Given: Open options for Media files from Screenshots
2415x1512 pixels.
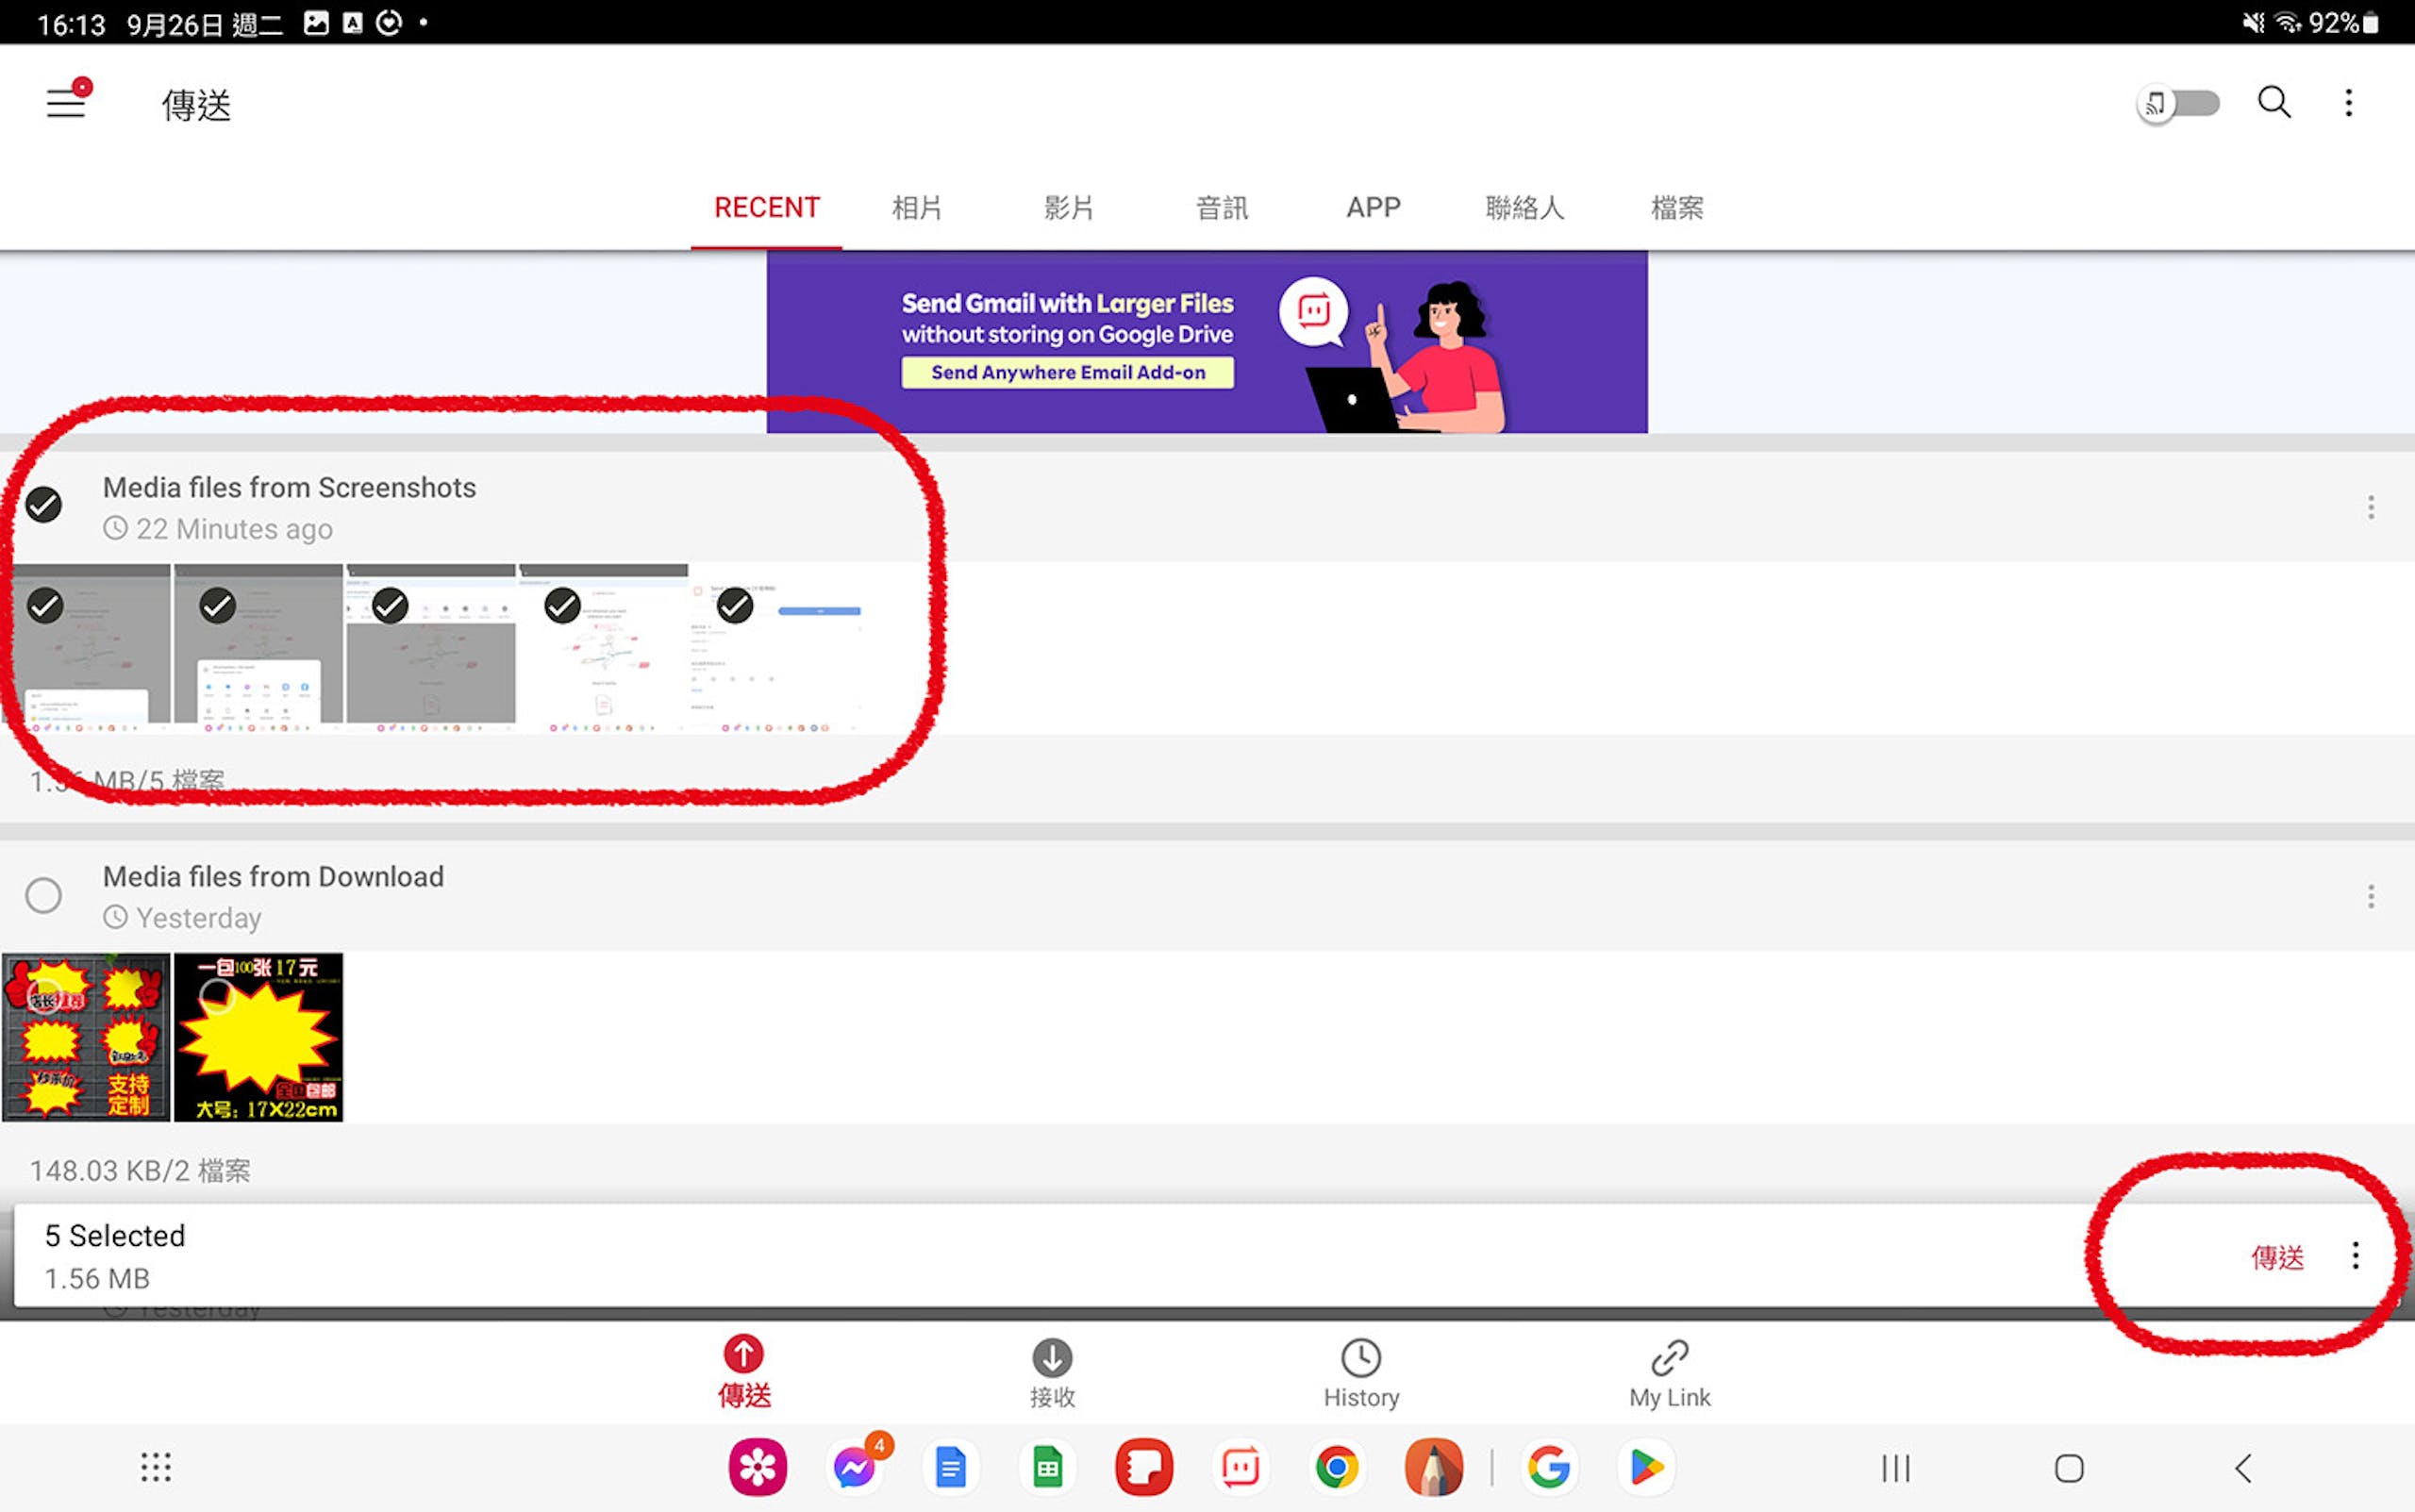Looking at the screenshot, I should coord(2370,507).
